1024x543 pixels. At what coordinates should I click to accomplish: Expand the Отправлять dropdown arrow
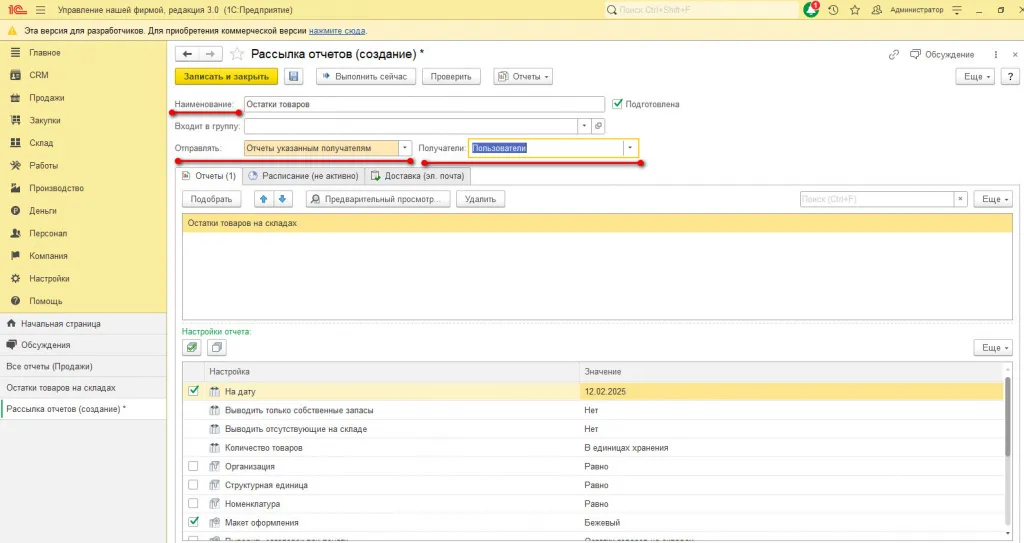click(405, 148)
